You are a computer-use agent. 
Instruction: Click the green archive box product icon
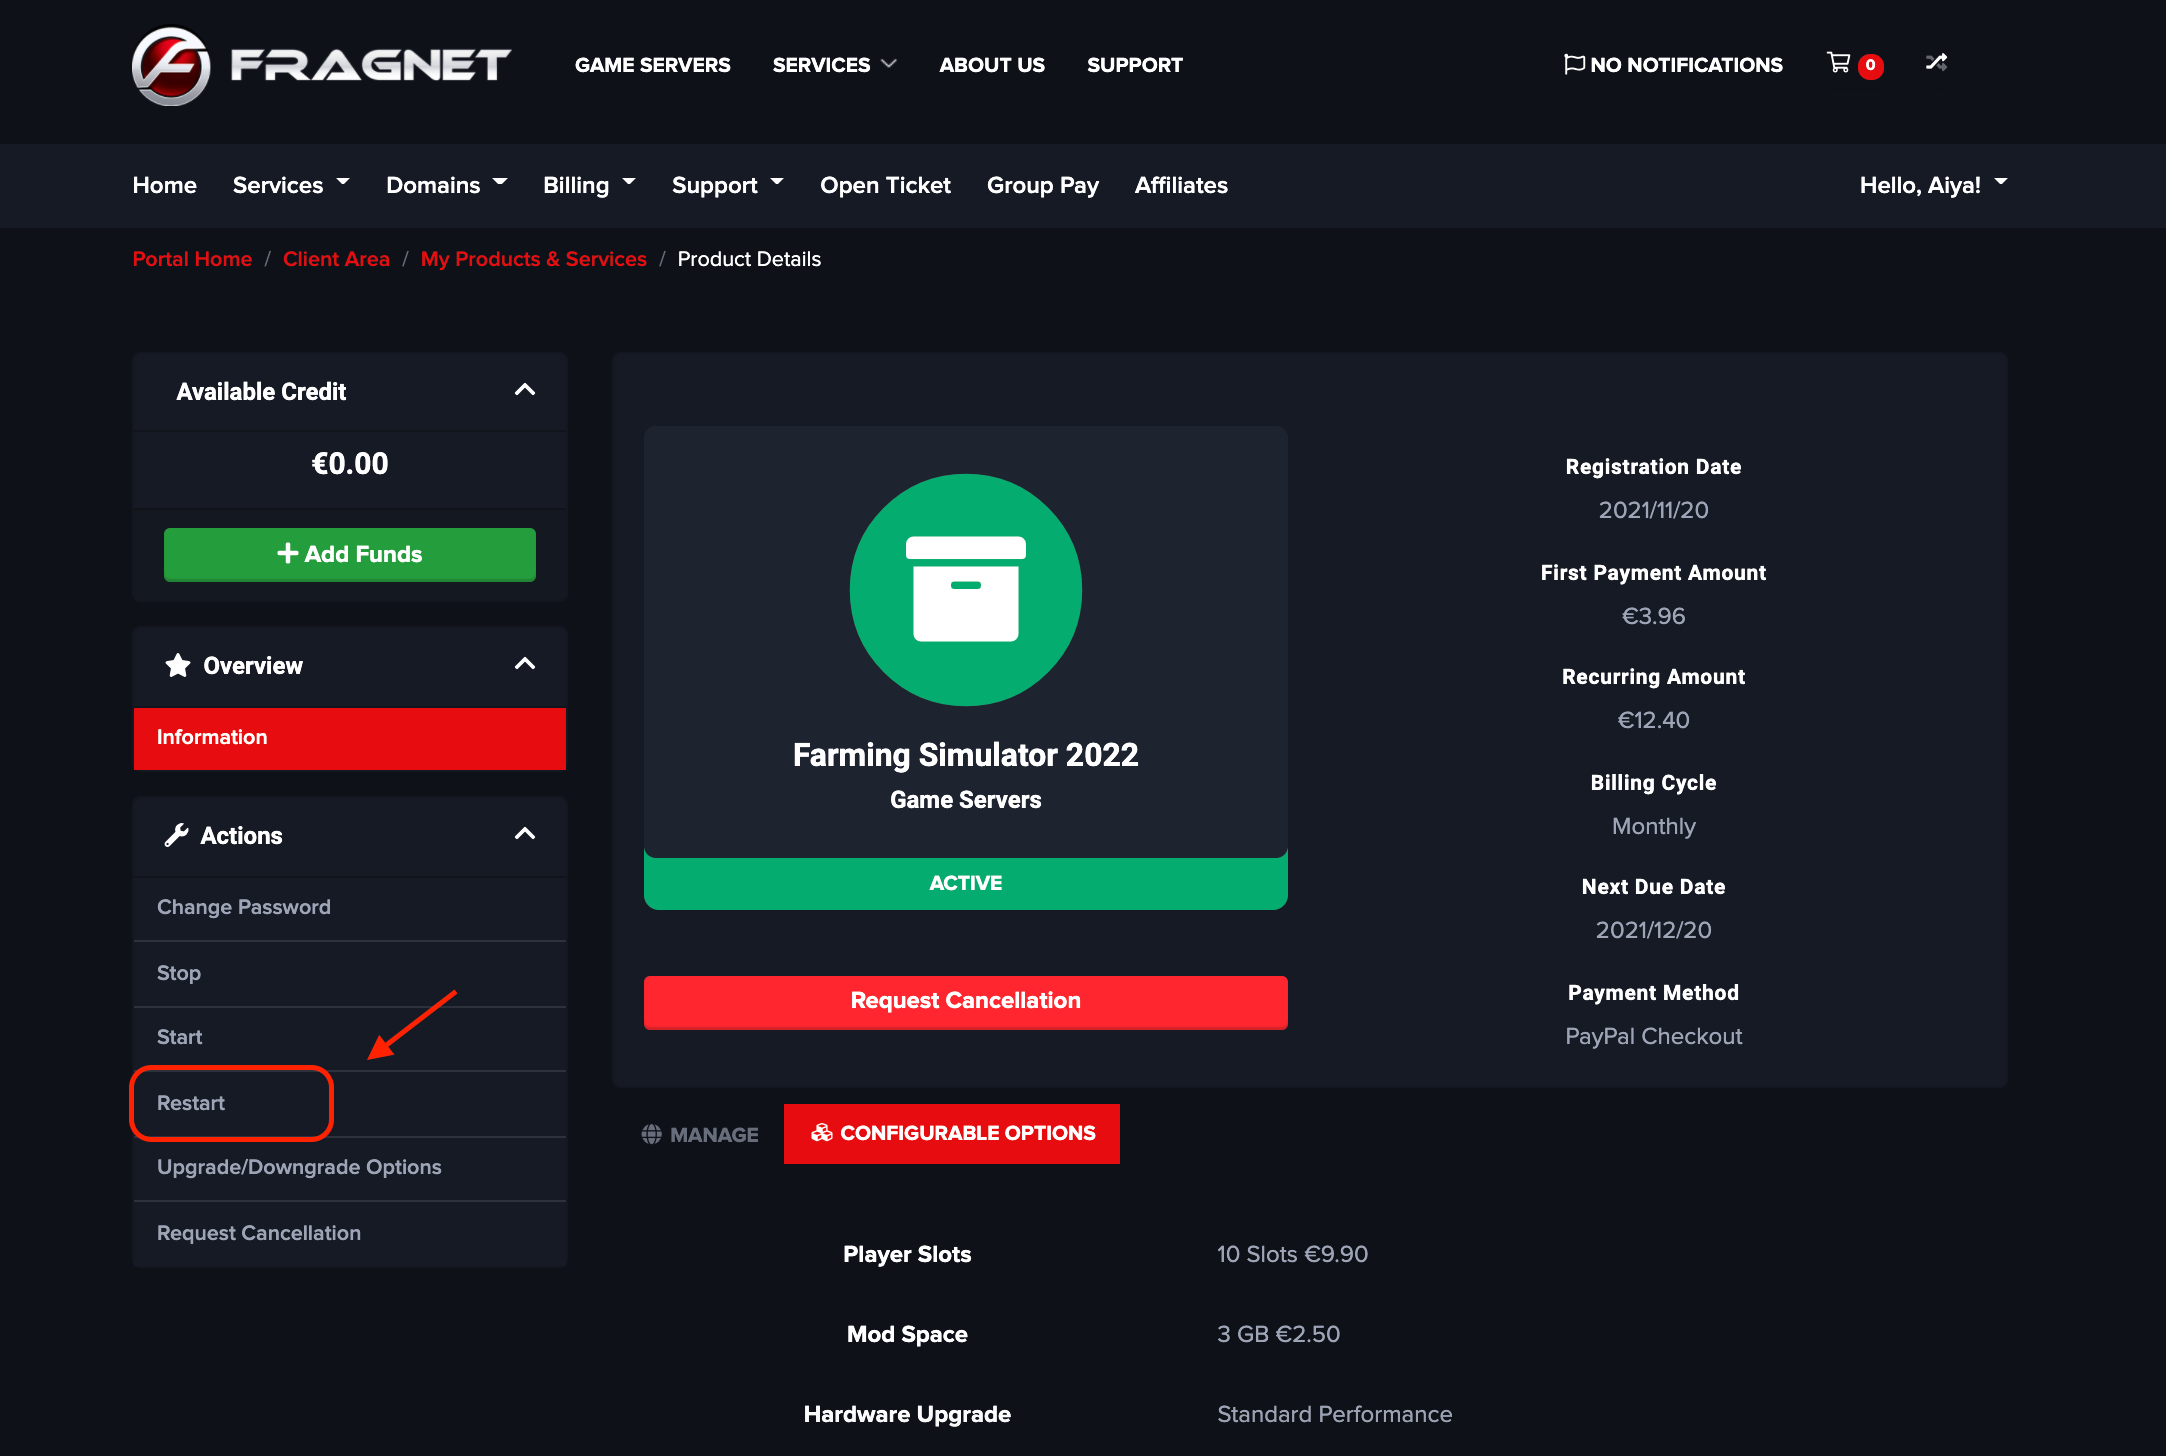click(x=966, y=590)
